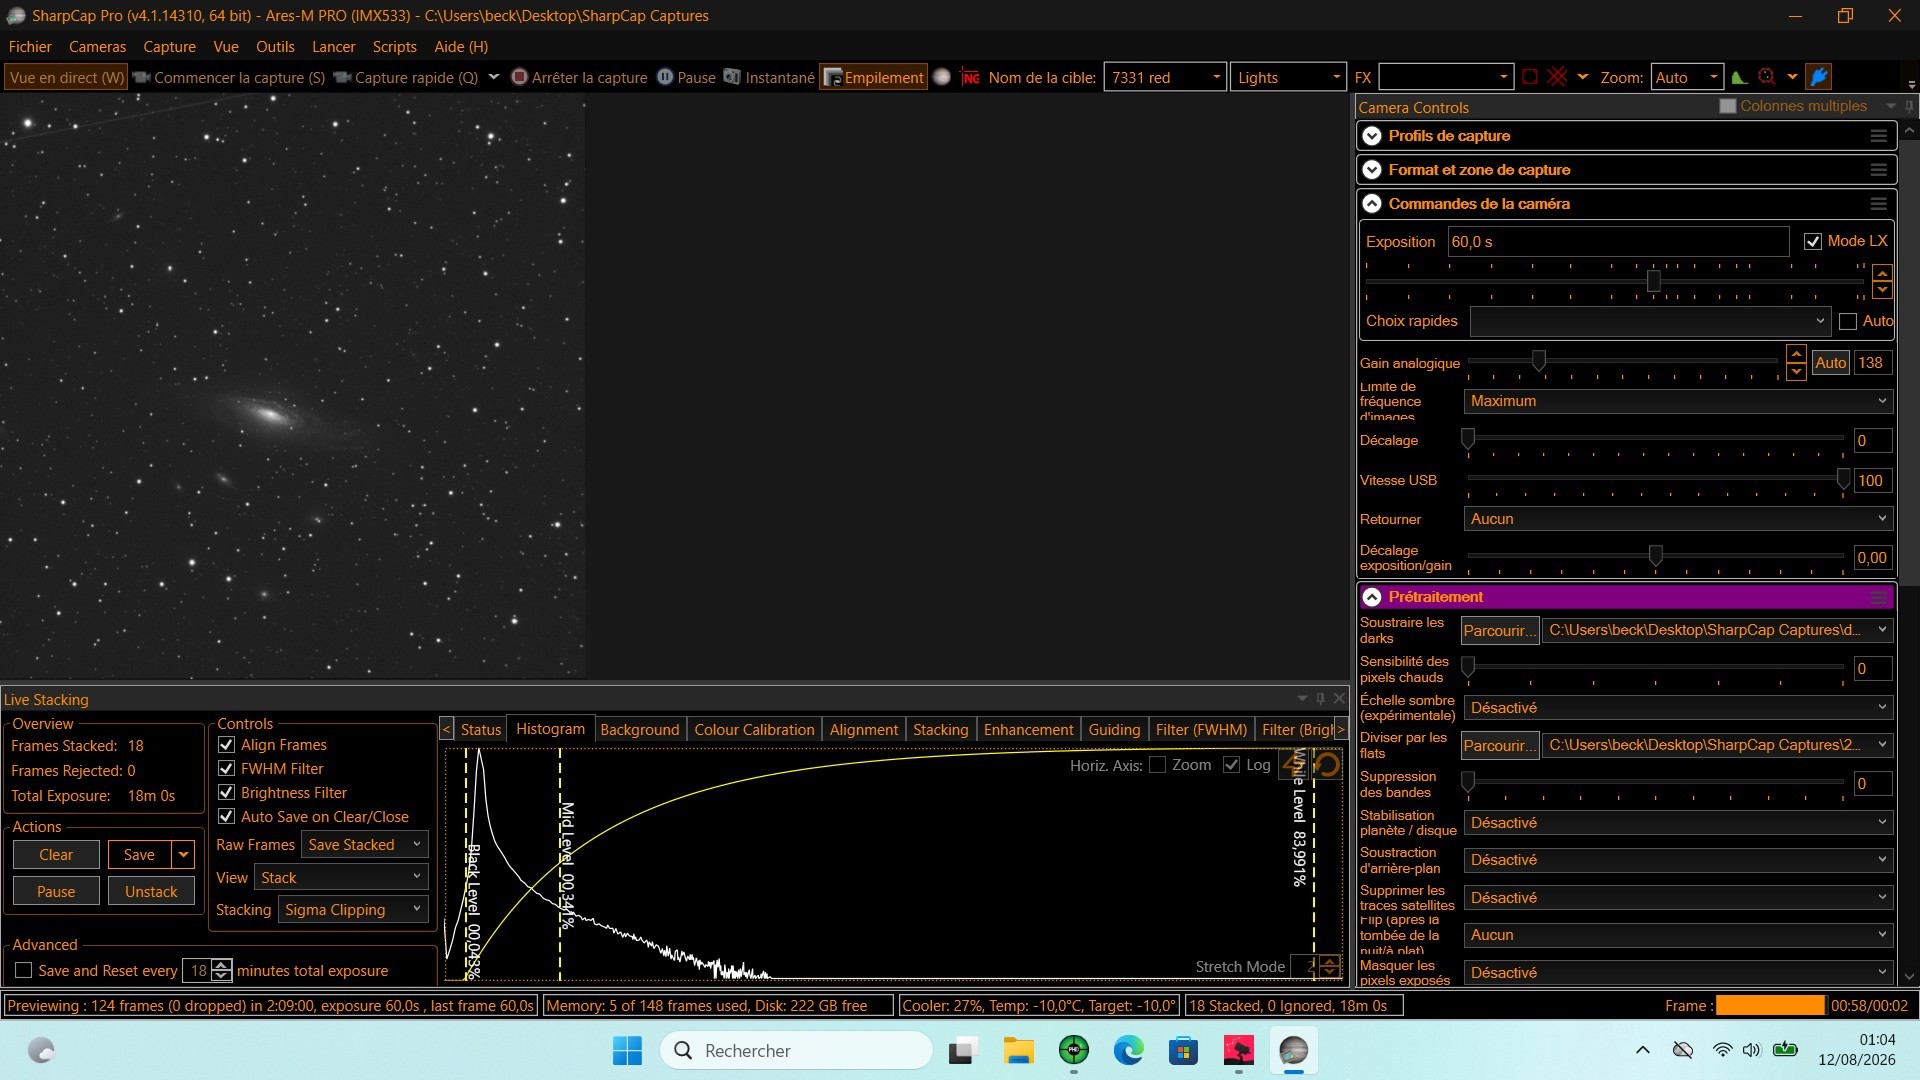This screenshot has height=1080, width=1920.
Task: Open the Outils menu
Action: pos(275,47)
